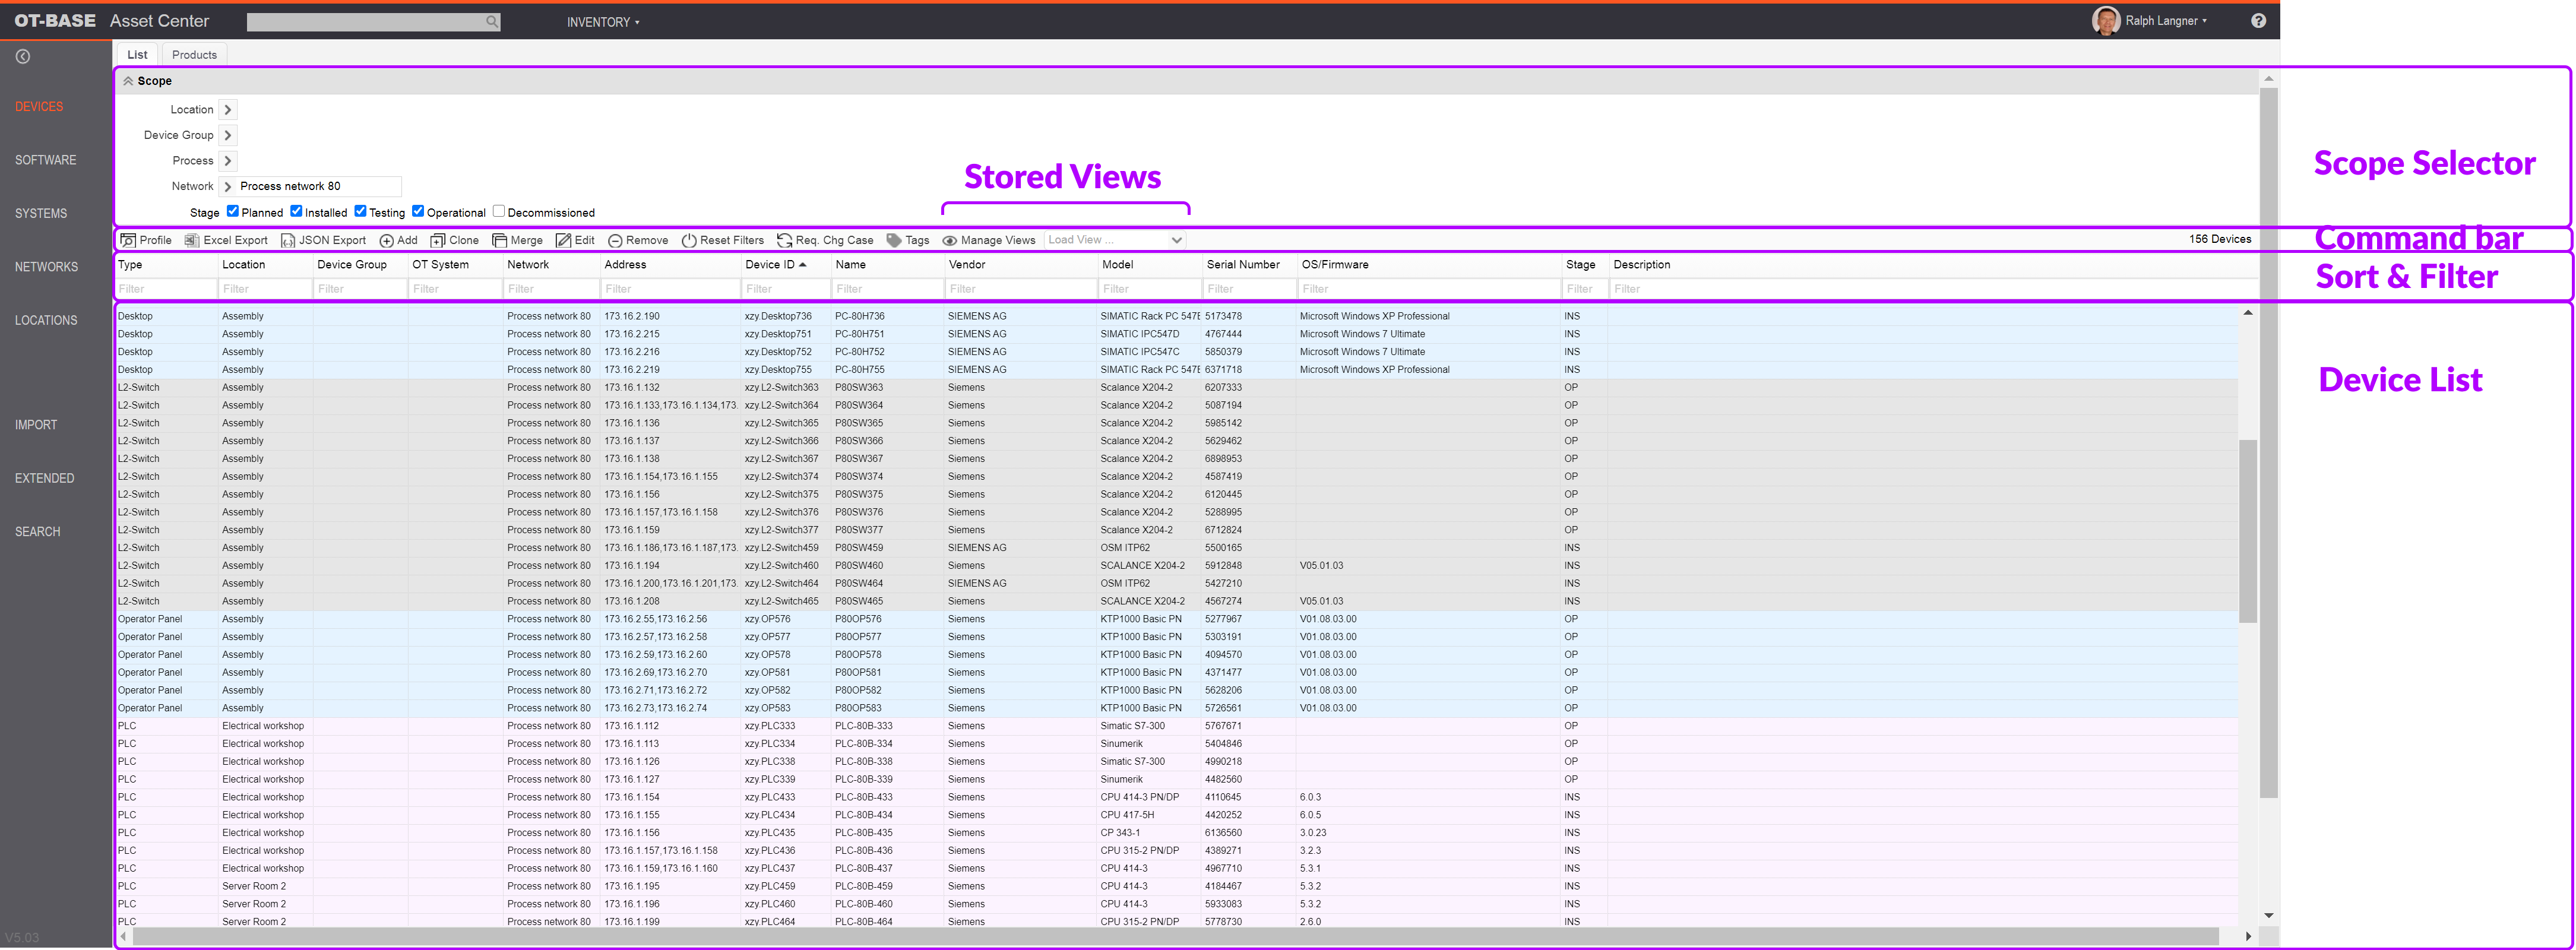This screenshot has width=2576, height=950.
Task: Click the Type column filter field
Action: click(x=165, y=289)
